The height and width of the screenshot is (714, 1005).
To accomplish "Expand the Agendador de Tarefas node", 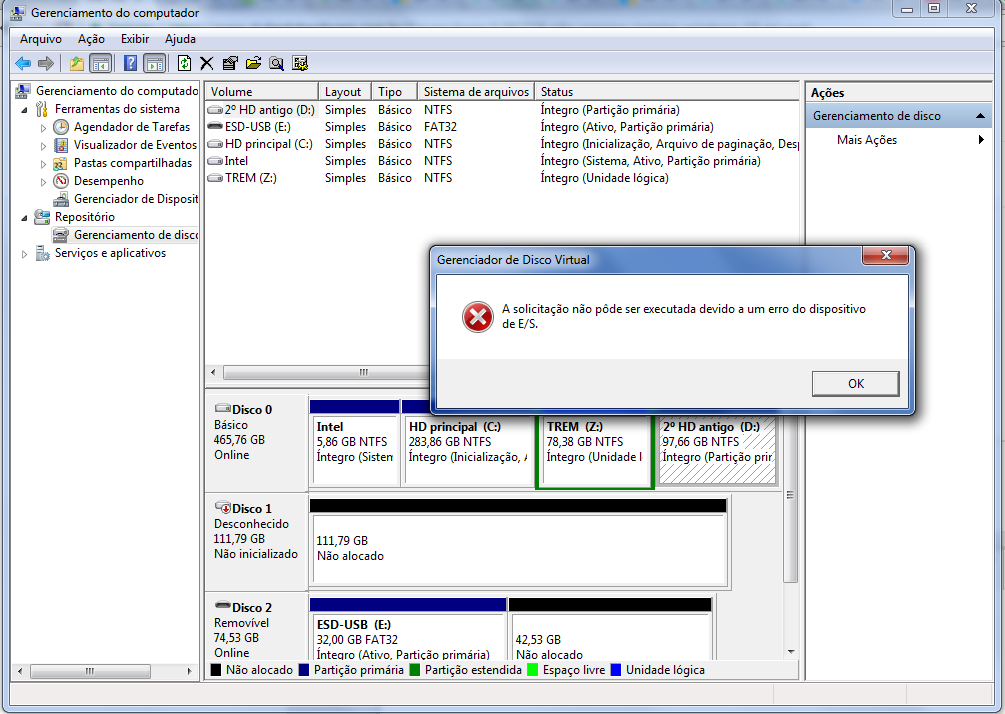I will click(x=43, y=128).
